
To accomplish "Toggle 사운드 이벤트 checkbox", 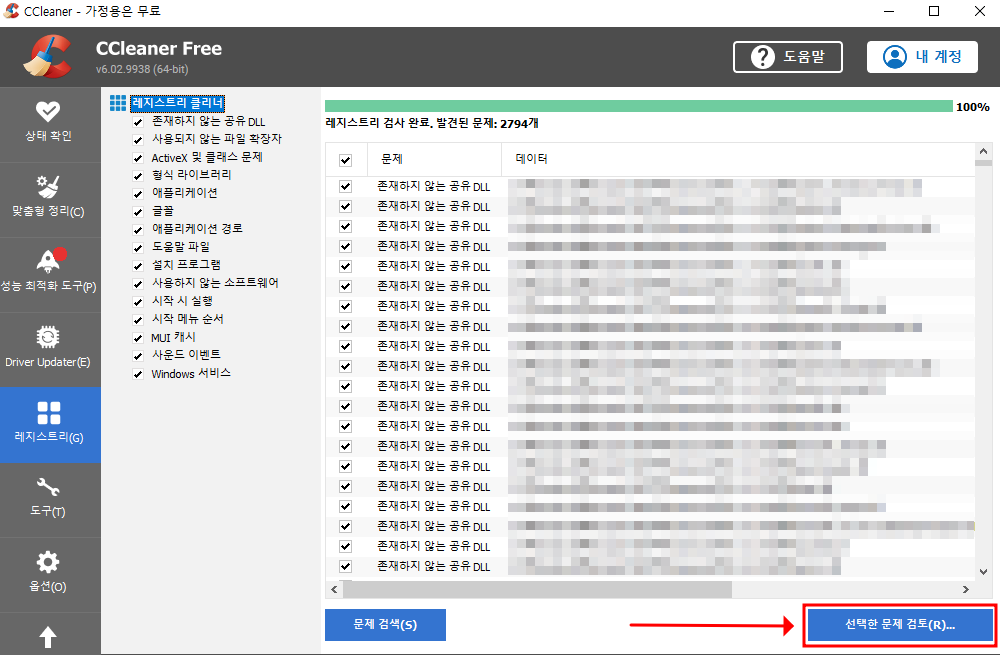I will click(x=138, y=356).
